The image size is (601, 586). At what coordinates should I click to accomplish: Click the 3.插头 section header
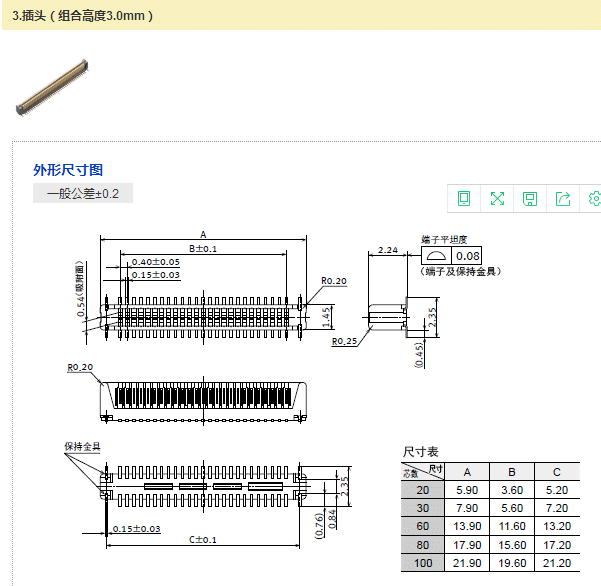point(83,16)
